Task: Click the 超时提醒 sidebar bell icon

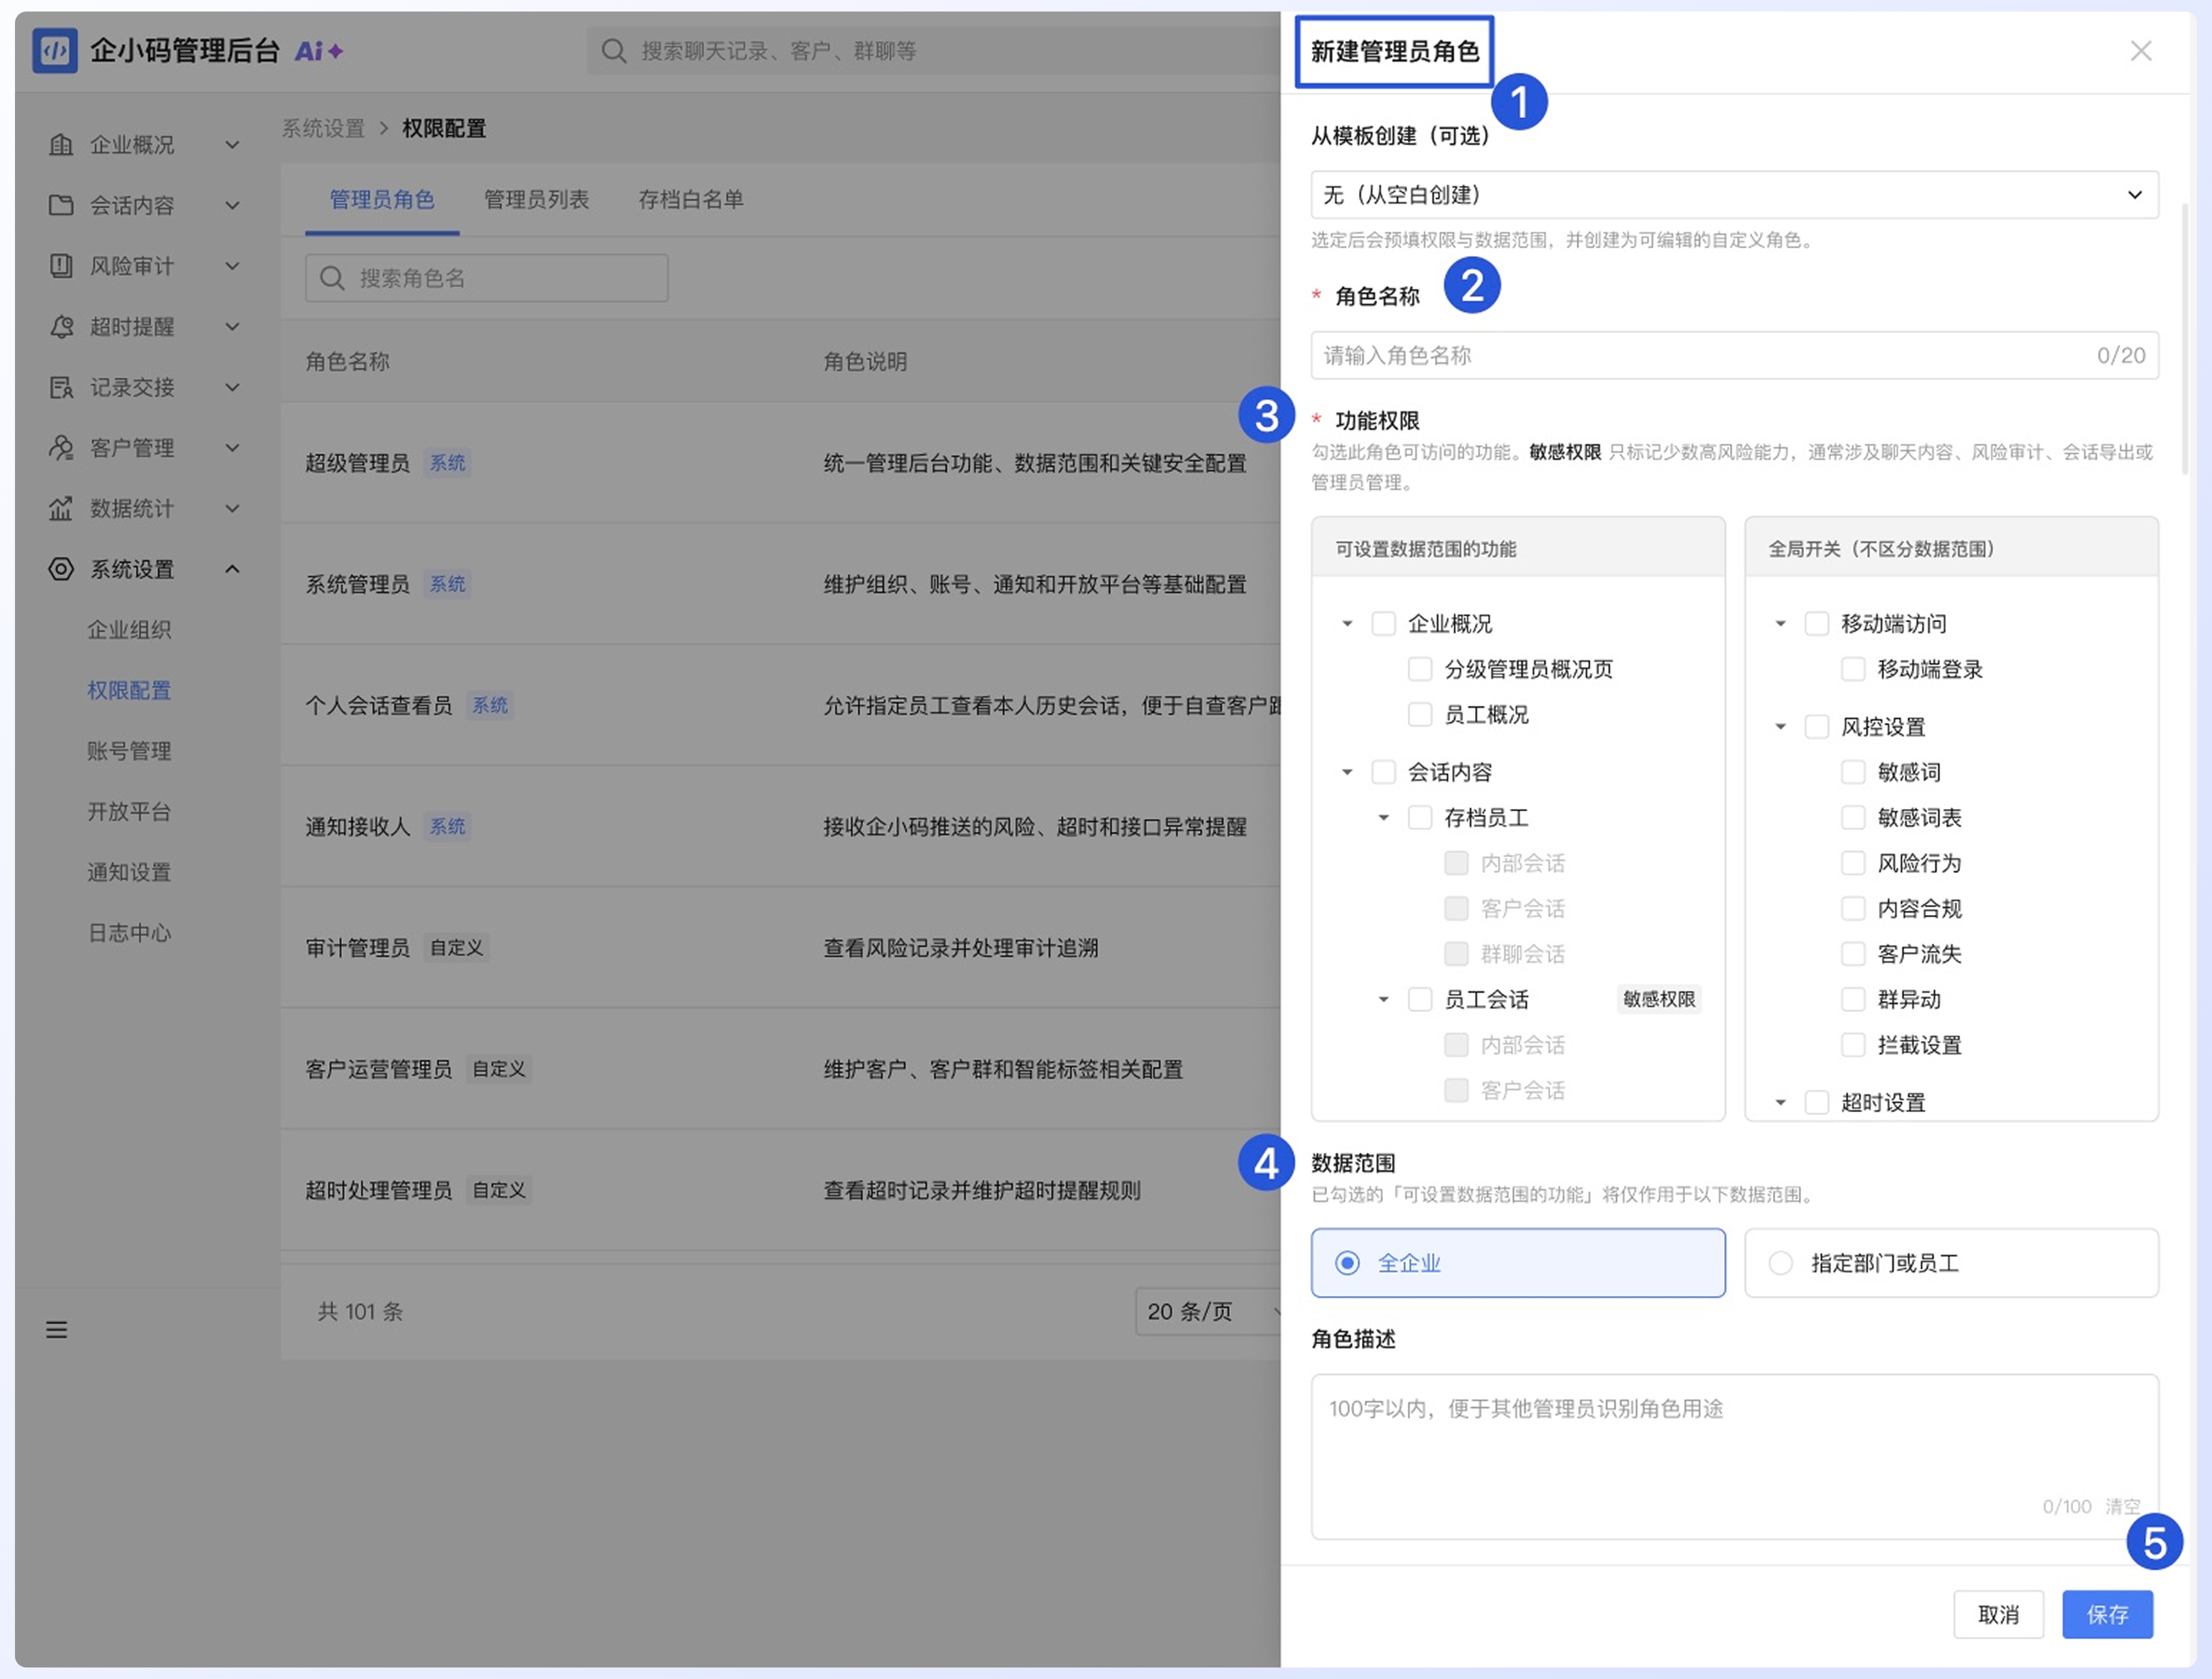Action: click(61, 327)
